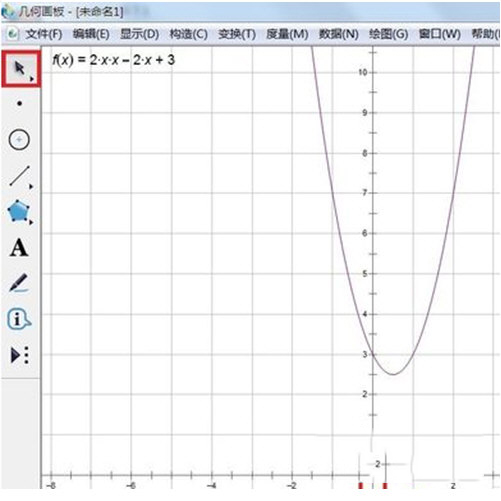The height and width of the screenshot is (501, 501).
Task: Select the Polygon tool
Action: (x=19, y=211)
